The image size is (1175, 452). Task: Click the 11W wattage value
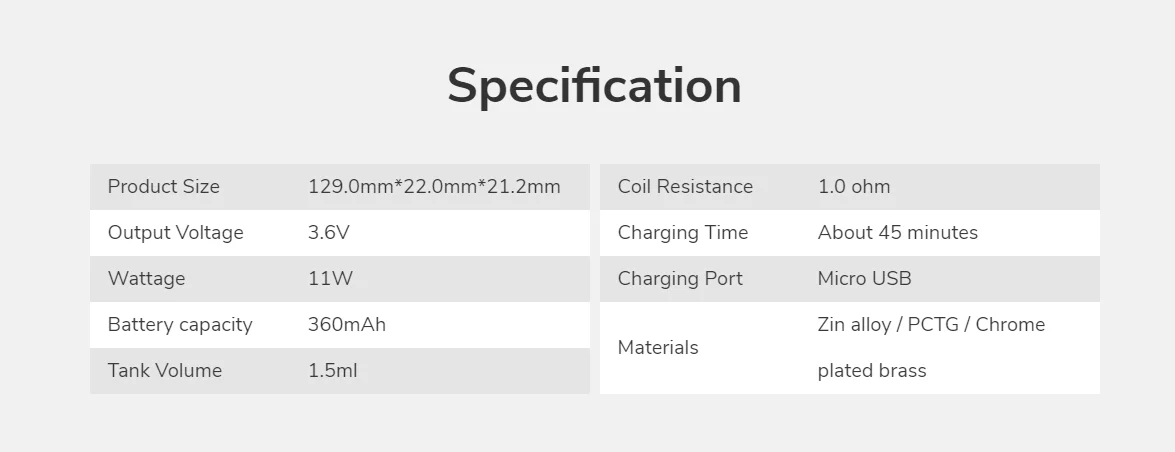(x=330, y=279)
